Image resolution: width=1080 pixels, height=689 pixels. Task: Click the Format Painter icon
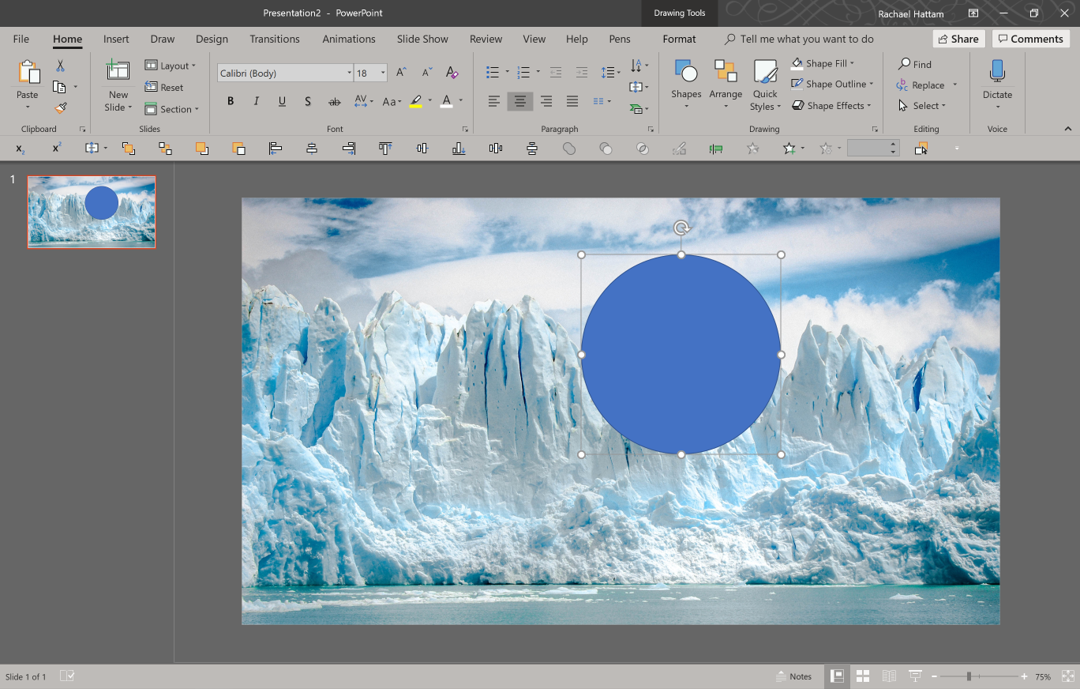[60, 107]
